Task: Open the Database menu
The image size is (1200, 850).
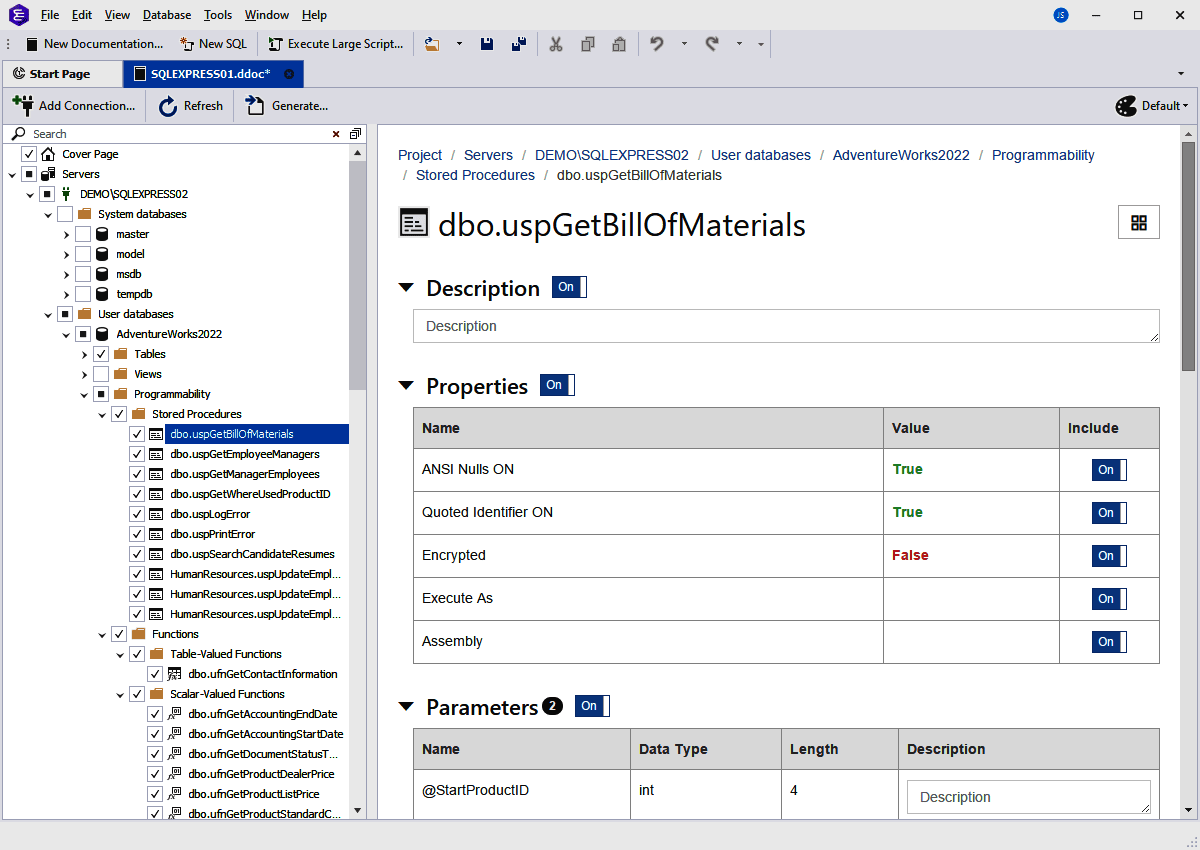Action: (166, 14)
